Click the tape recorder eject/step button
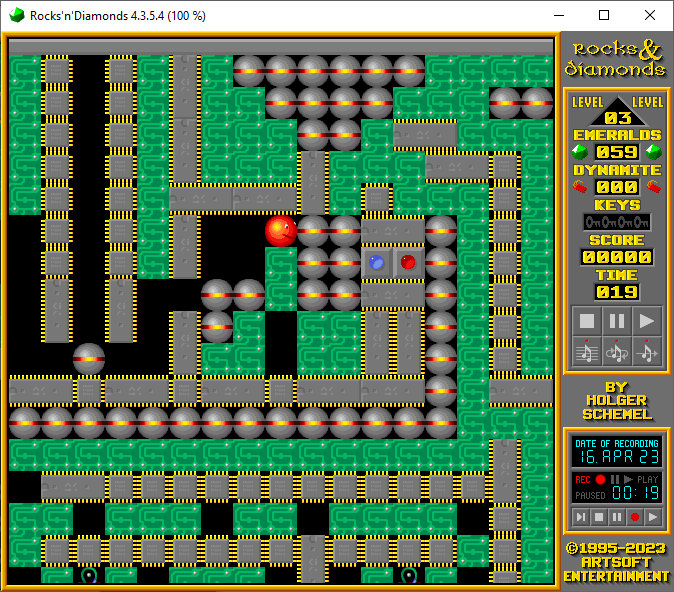This screenshot has width=674, height=592. [x=581, y=517]
